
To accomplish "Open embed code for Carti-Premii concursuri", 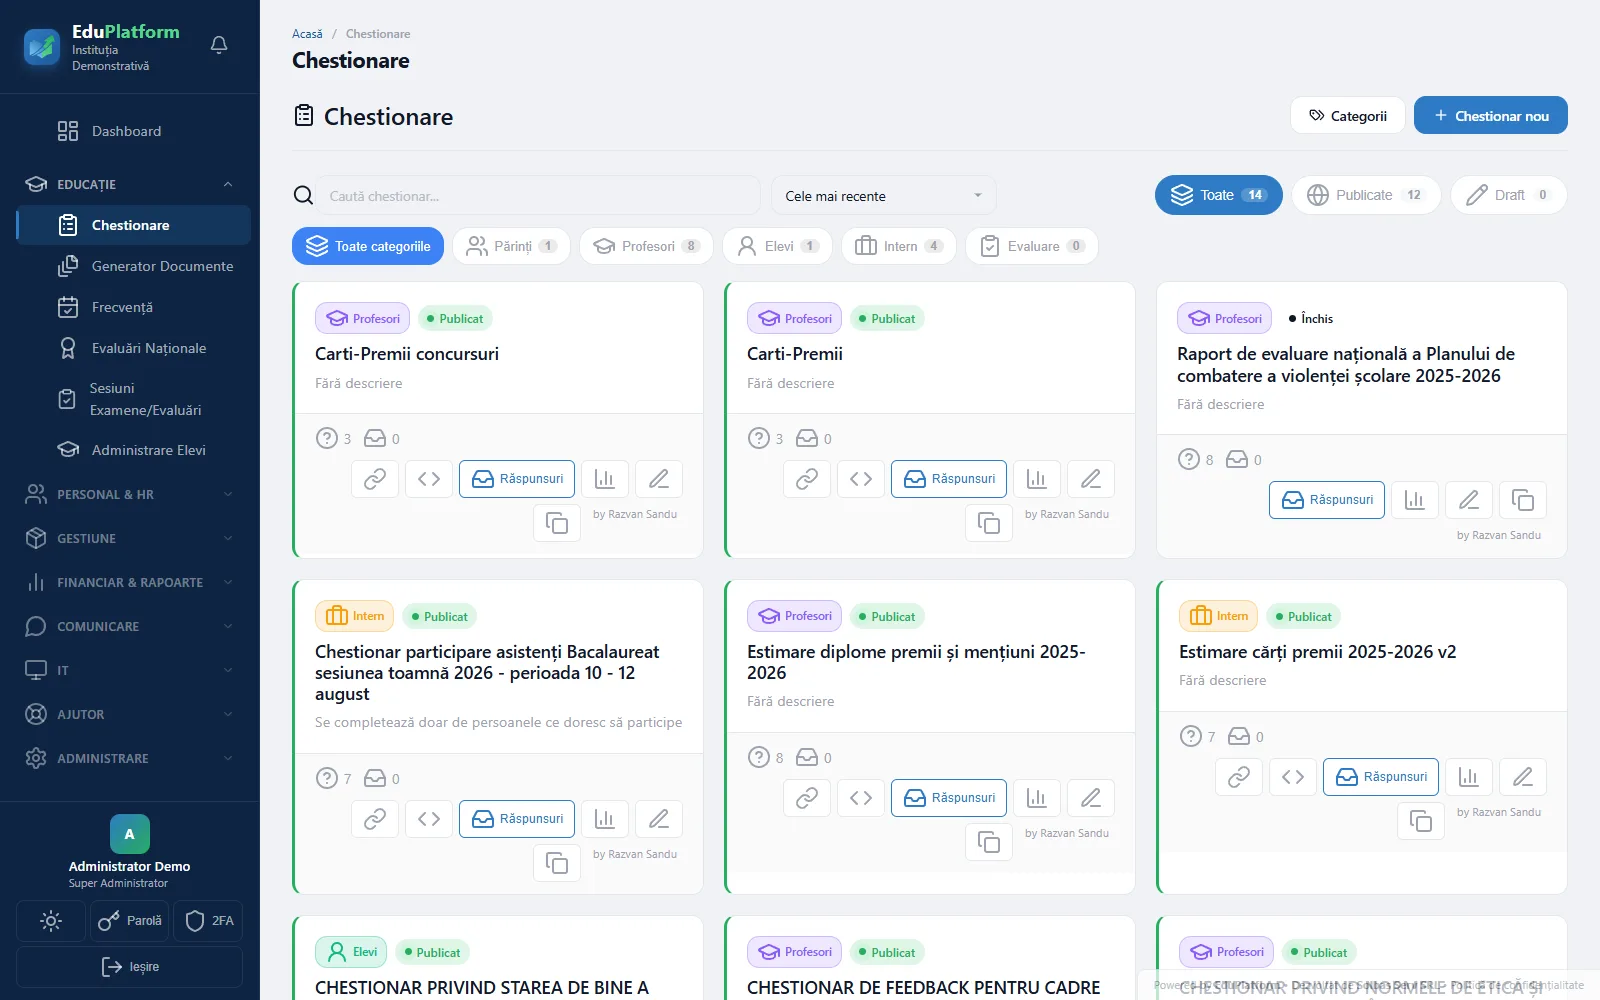I will coord(429,479).
